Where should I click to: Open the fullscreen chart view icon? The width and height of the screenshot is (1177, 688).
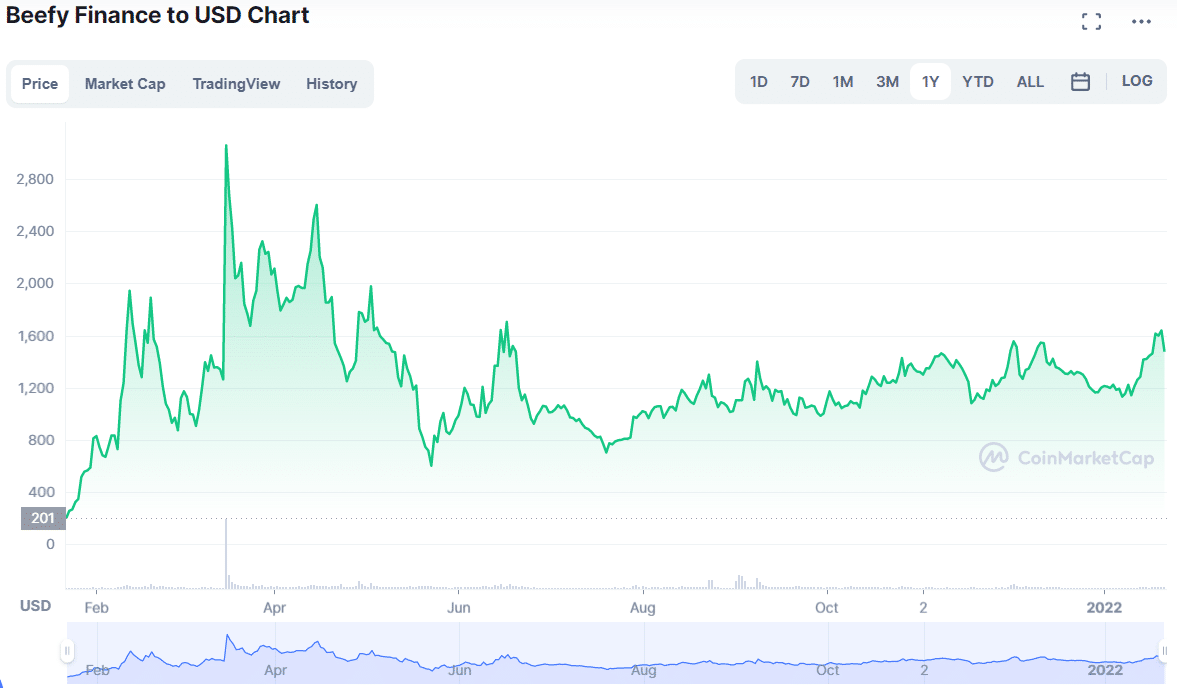pyautogui.click(x=1091, y=22)
